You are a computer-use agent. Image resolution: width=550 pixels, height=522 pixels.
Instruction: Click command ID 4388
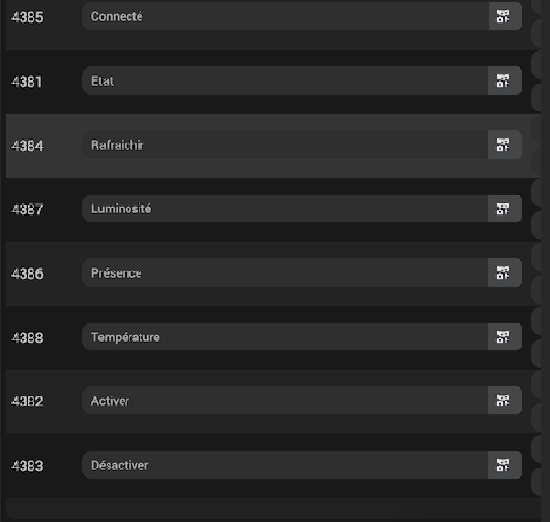point(27,338)
